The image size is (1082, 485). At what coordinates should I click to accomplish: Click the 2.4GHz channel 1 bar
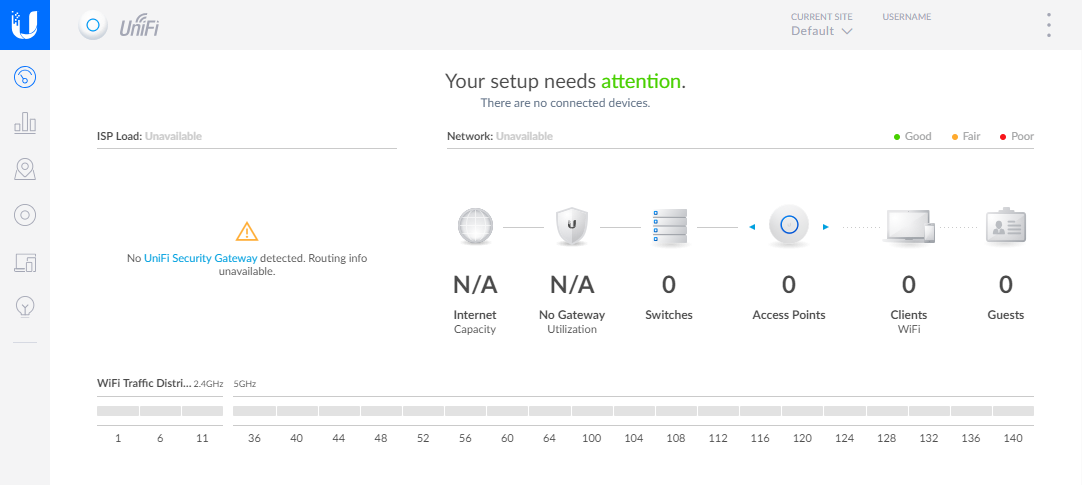118,410
